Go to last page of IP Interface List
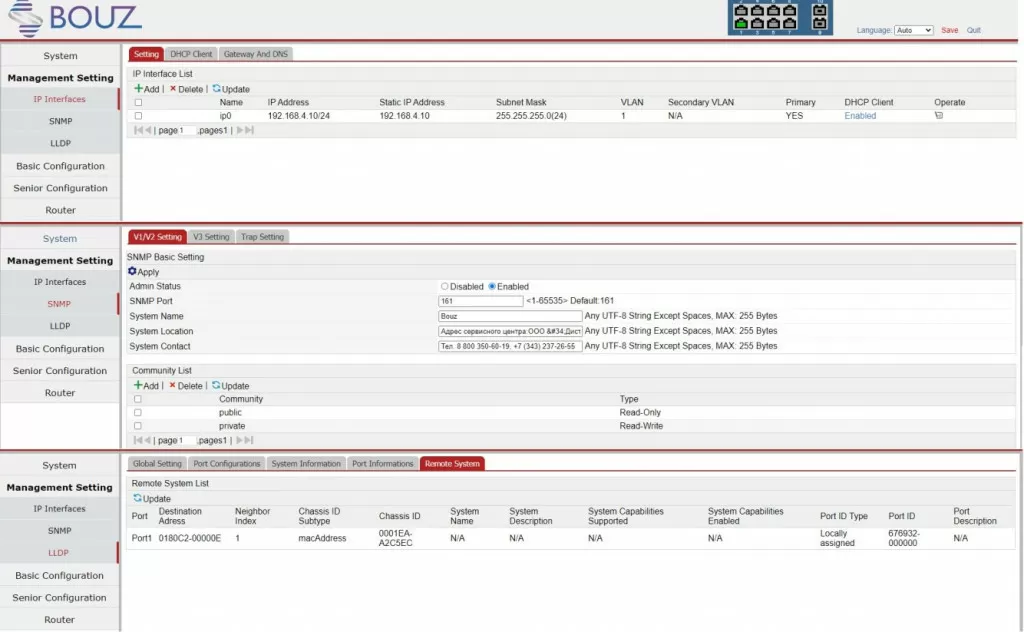 click(249, 130)
